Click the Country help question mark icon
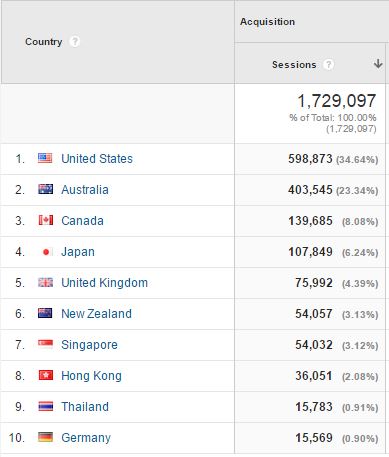The width and height of the screenshot is (389, 457). 75,42
